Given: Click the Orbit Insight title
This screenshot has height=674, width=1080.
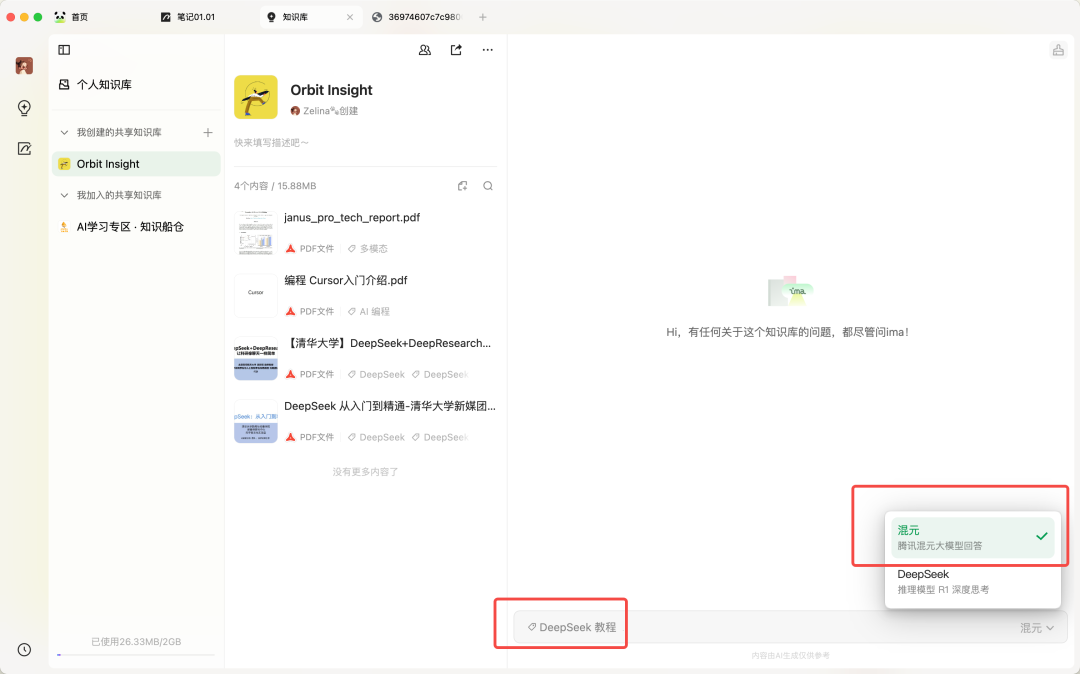Looking at the screenshot, I should 331,90.
